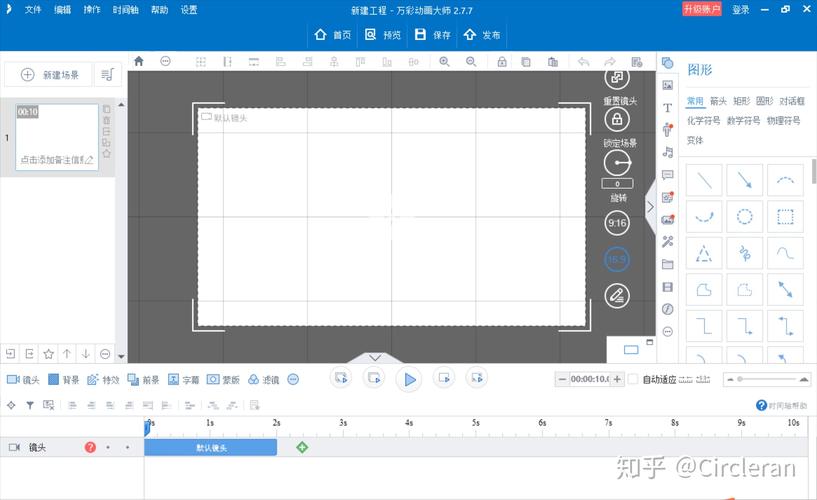Click the green add-camera diamond on timeline

click(302, 447)
